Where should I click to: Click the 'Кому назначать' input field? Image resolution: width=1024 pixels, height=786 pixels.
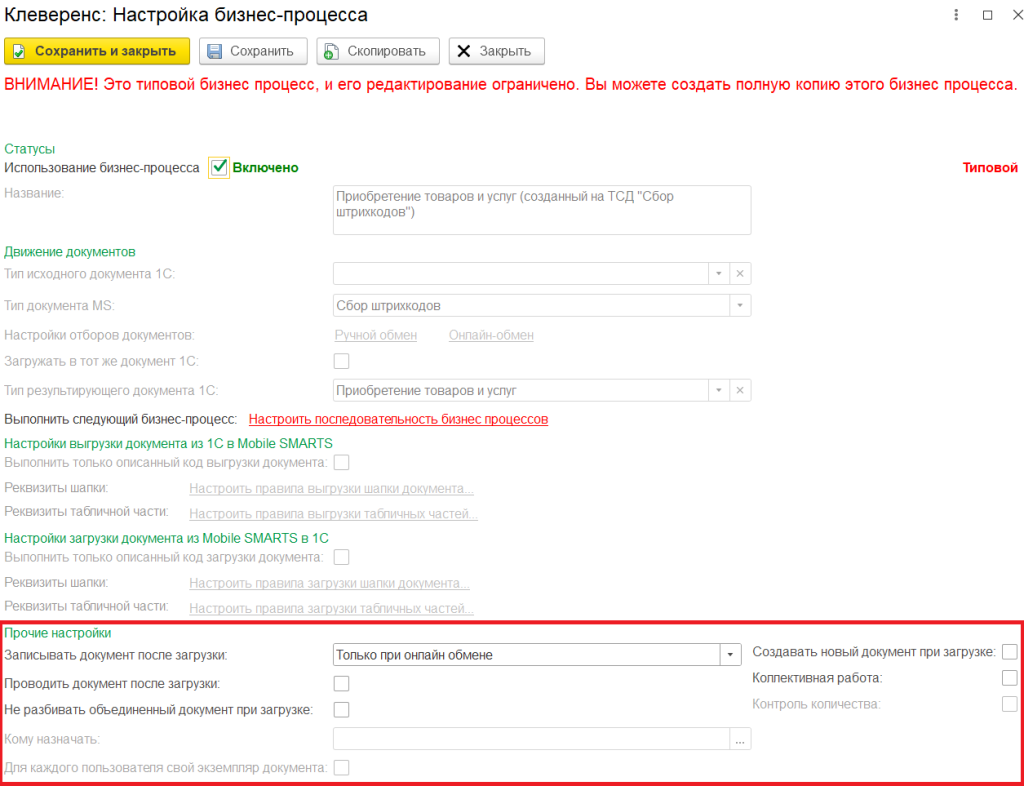[x=531, y=738]
